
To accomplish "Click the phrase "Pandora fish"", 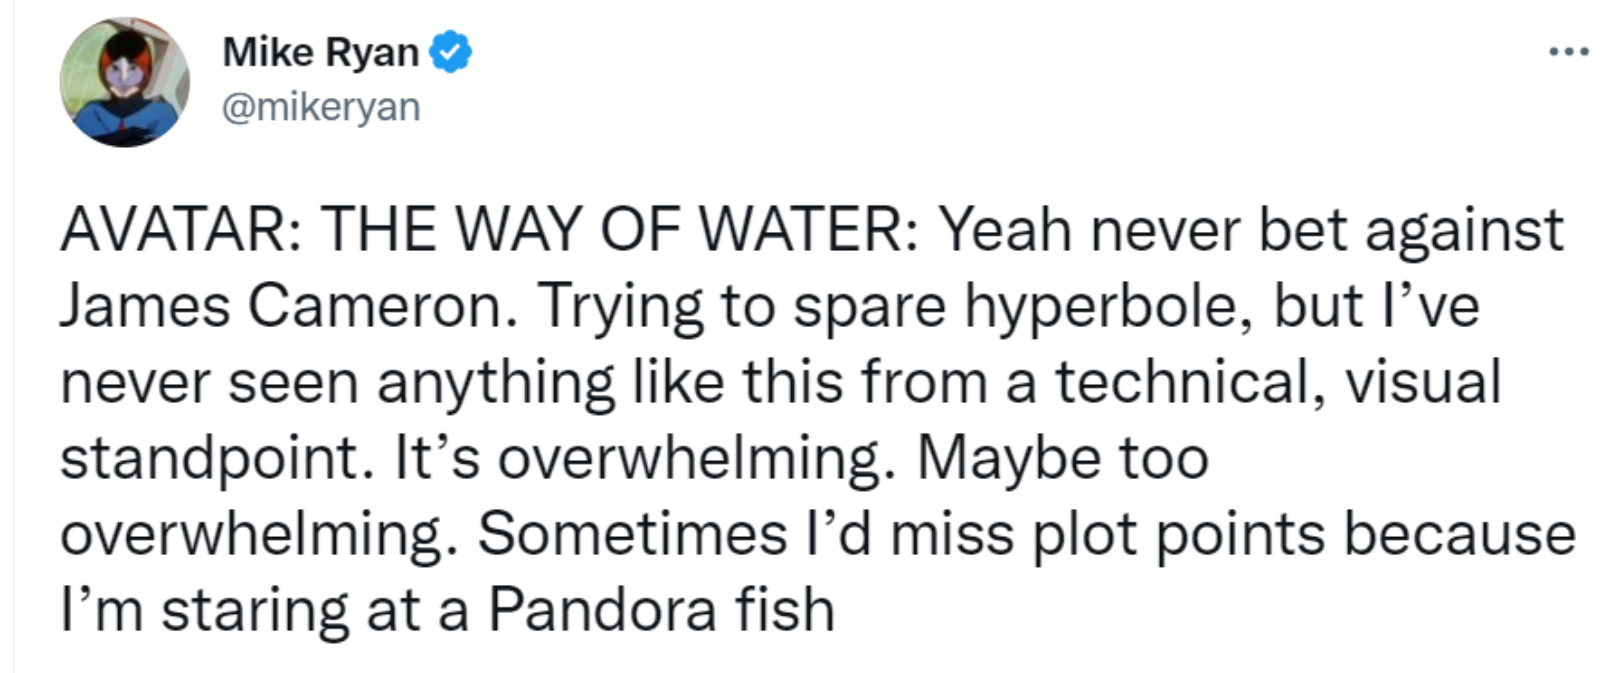I will (661, 610).
